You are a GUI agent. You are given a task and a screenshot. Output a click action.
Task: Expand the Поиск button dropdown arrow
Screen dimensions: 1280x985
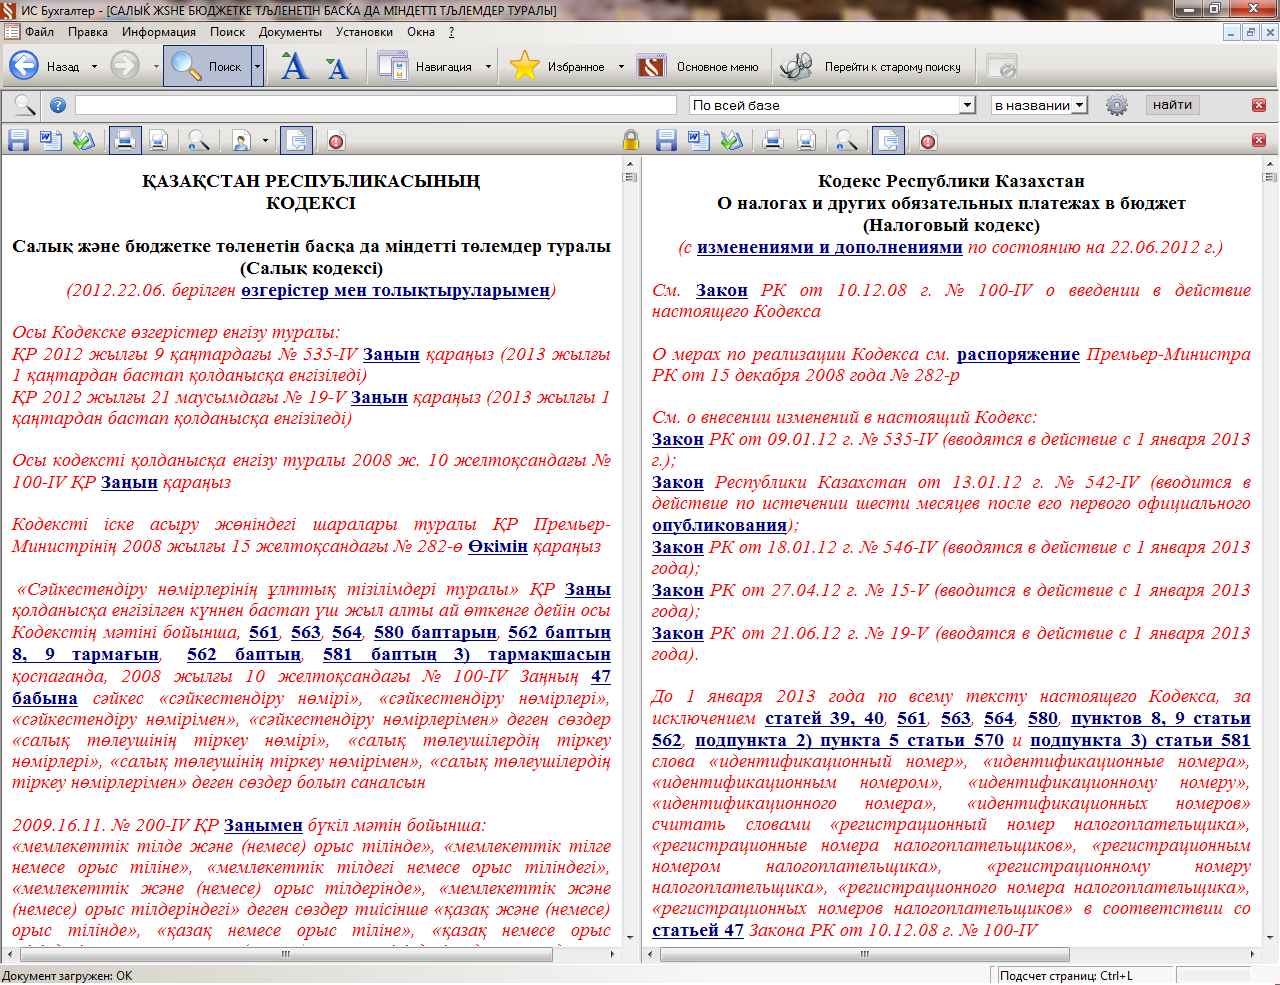[x=257, y=66]
